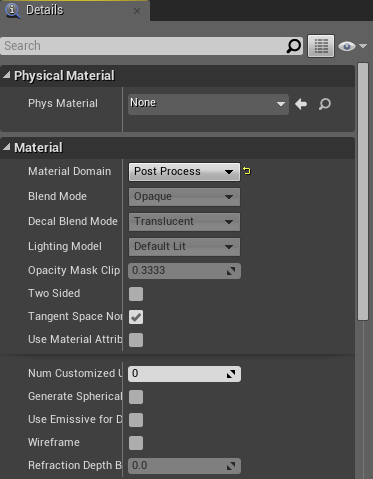Click spinner arrow on Num Customized UVs field
373x479 pixels.
pos(231,374)
